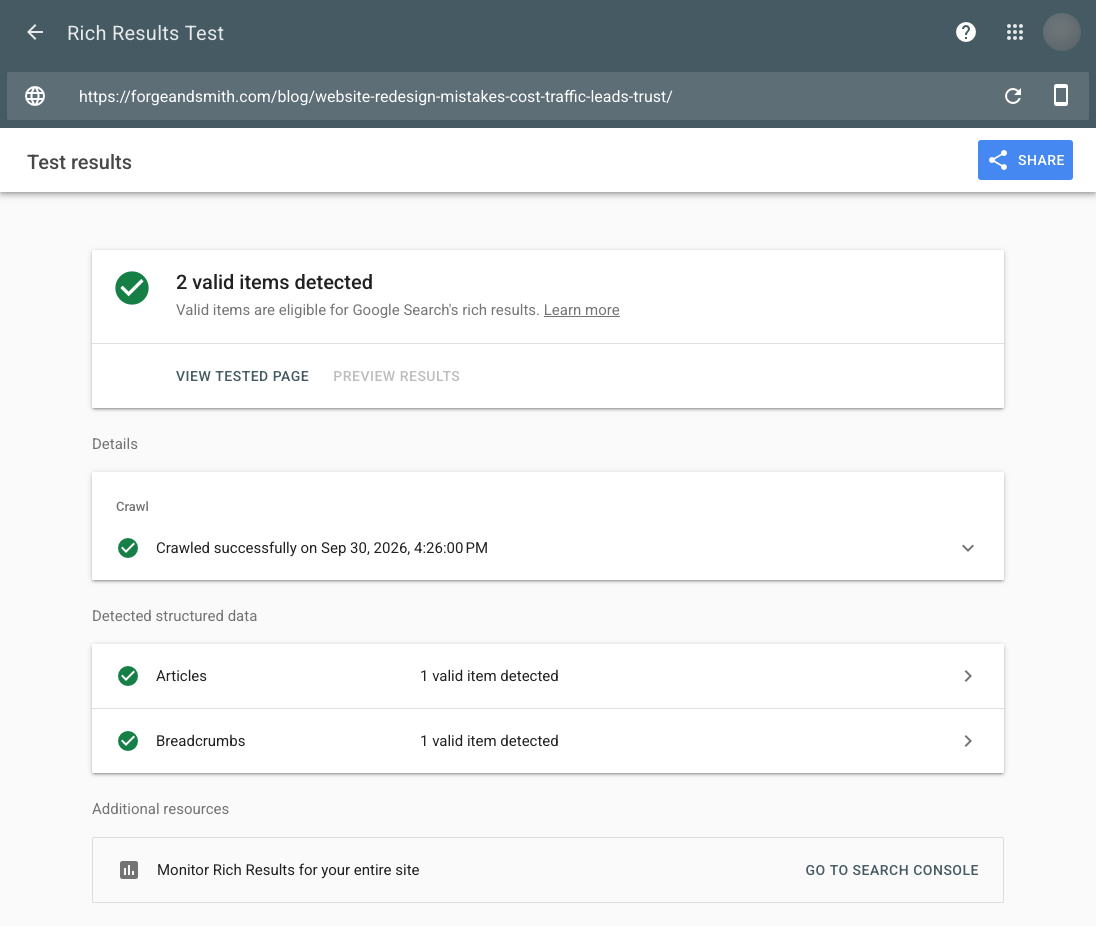Open the Articles structured data row
The height and width of the screenshot is (926, 1096).
pyautogui.click(x=547, y=676)
